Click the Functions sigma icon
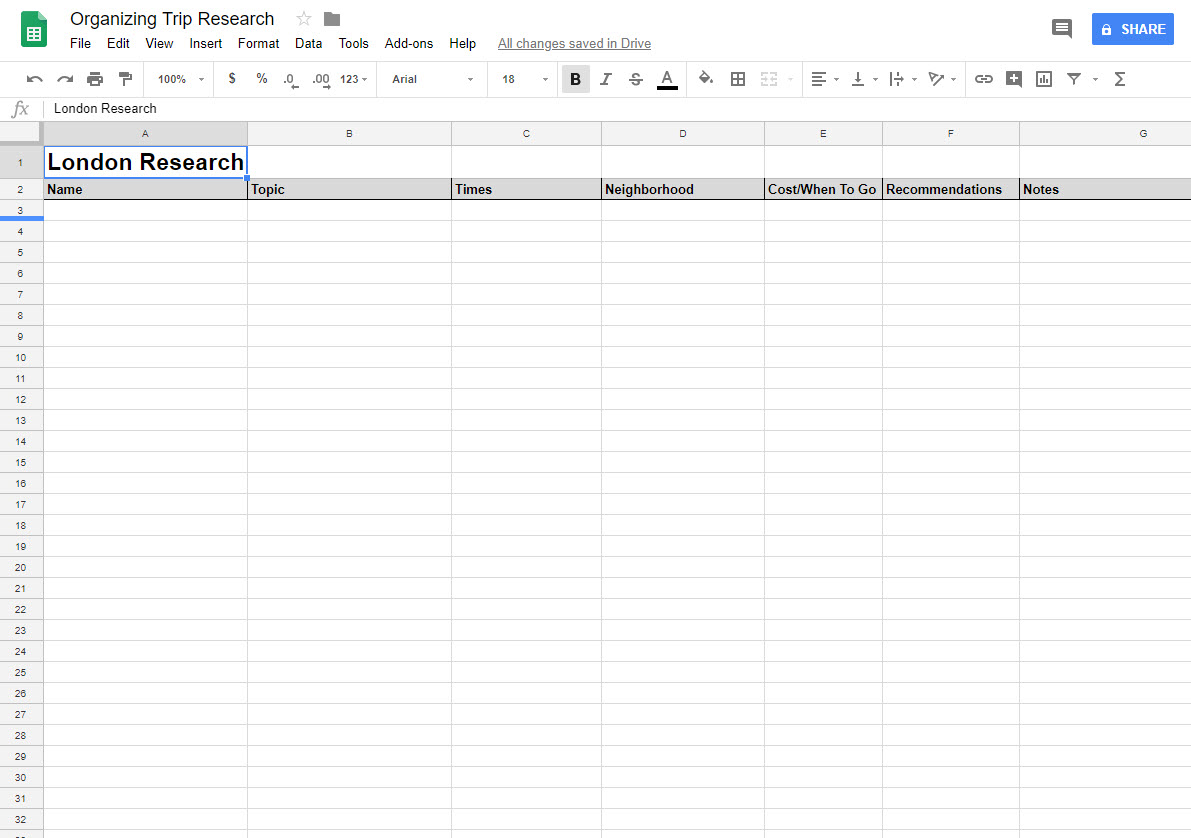This screenshot has width=1191, height=838. pos(1120,79)
